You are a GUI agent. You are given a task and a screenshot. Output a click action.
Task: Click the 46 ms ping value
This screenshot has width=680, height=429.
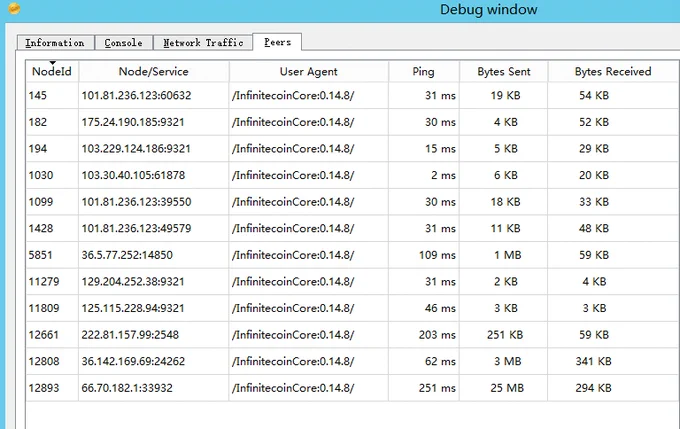[440, 308]
